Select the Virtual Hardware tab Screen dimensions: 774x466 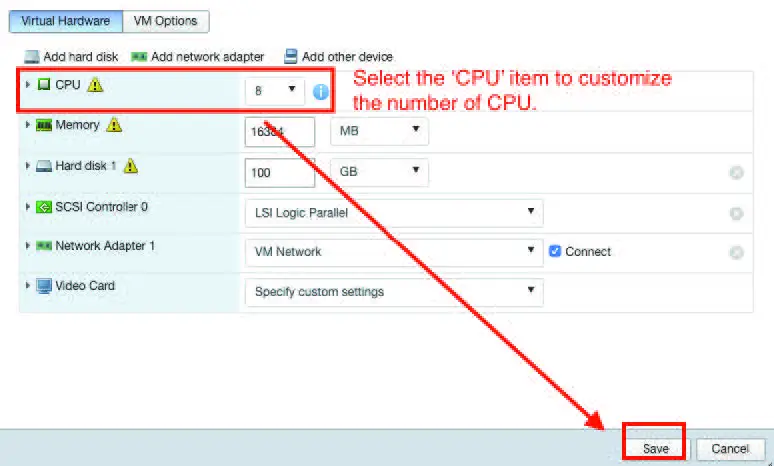(66, 21)
